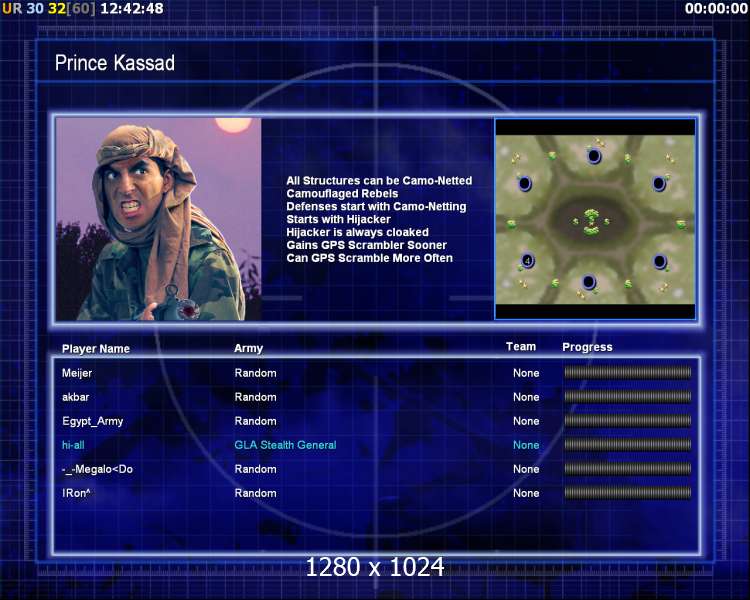Click akbar's team value None
Screen dimensions: 750x600
(526, 397)
